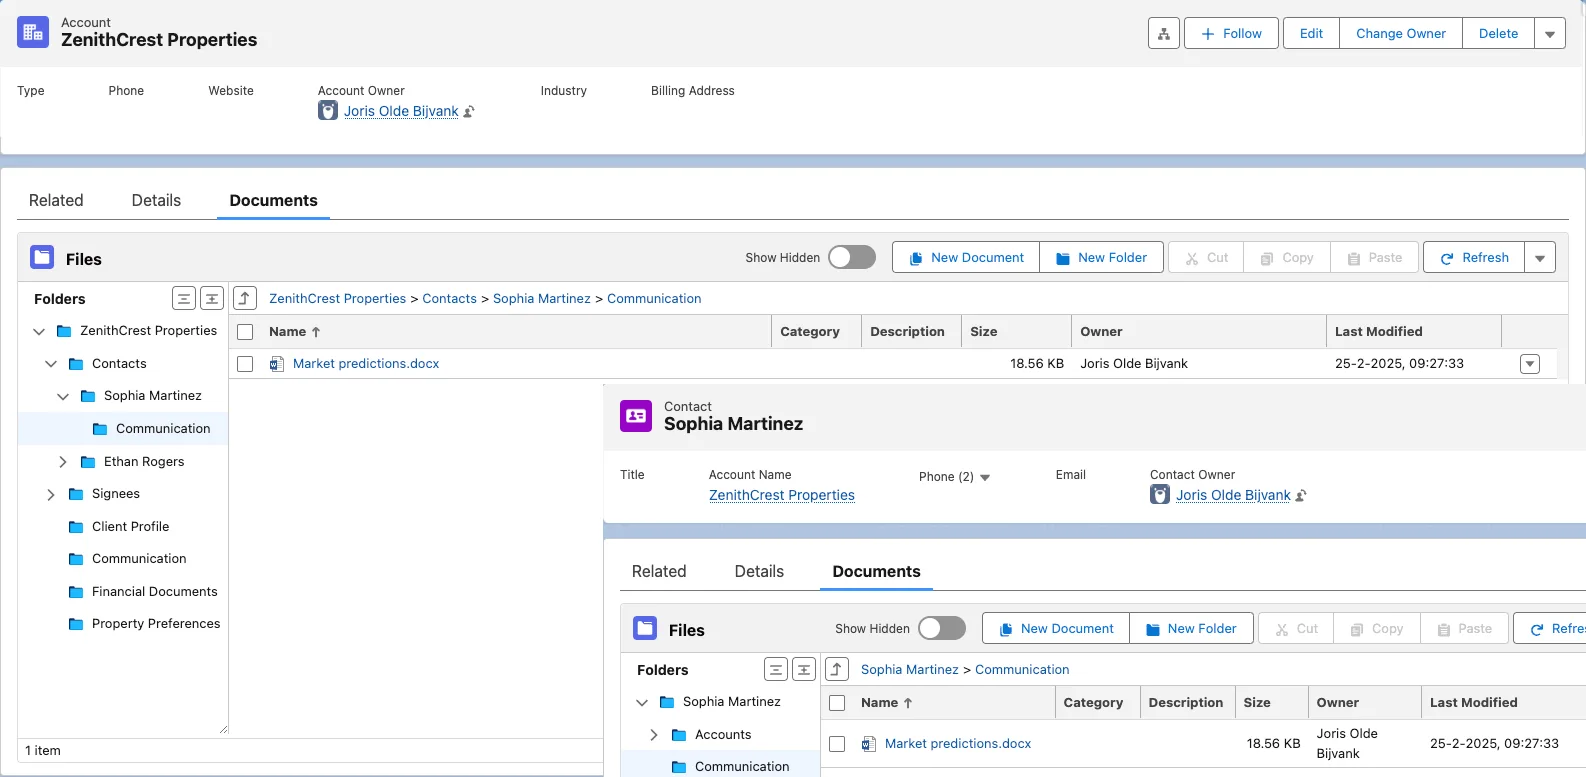Viewport: 1586px width, 777px height.
Task: Click collapse all folders icon in top Files panel
Action: coord(183,298)
